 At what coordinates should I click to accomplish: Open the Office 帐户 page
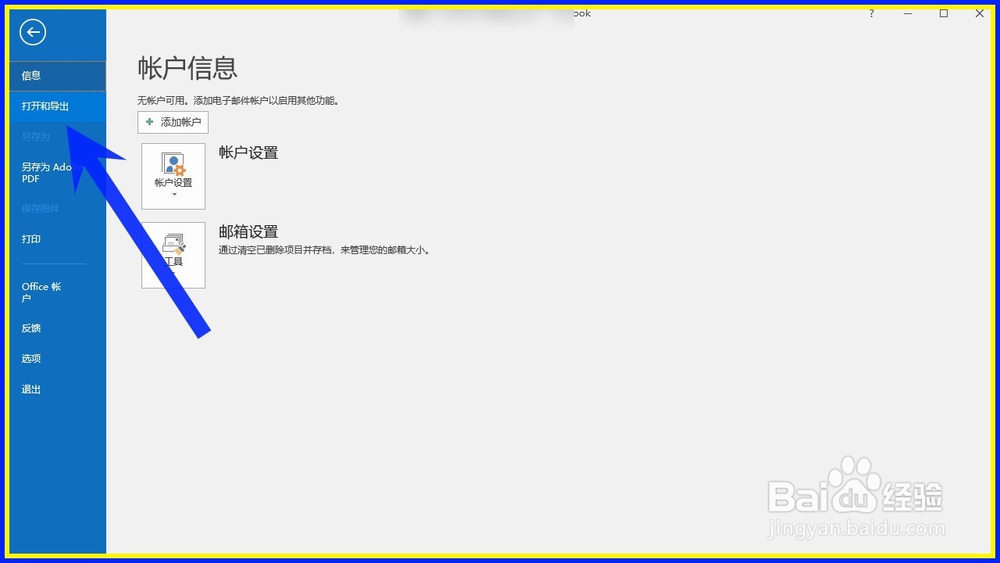57,292
